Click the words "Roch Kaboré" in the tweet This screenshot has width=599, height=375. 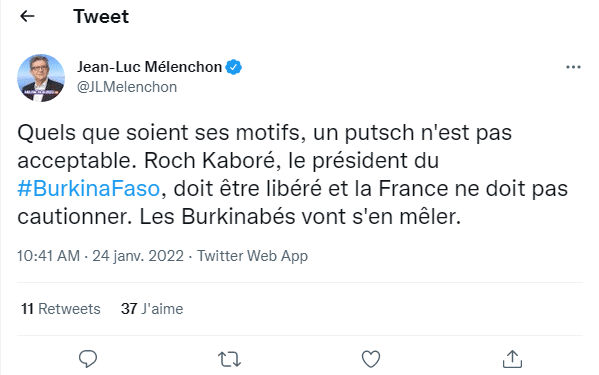click(x=210, y=160)
